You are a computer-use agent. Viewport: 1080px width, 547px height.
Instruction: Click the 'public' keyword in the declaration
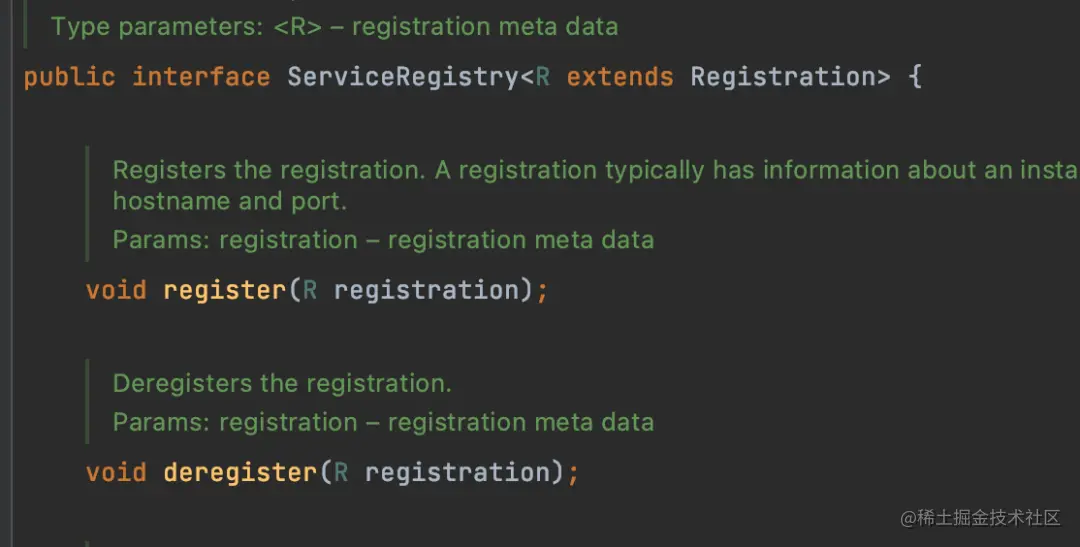tap(69, 77)
